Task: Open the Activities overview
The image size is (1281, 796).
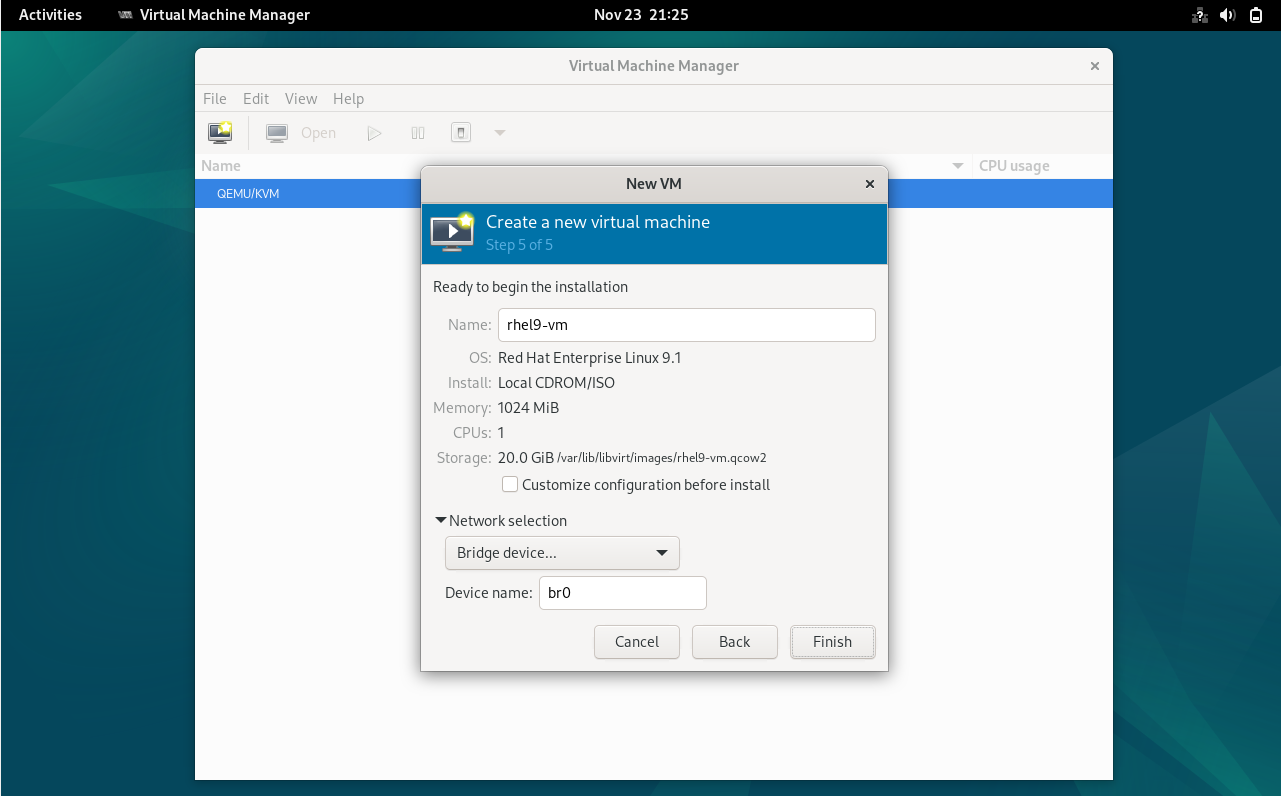Action: tap(51, 15)
